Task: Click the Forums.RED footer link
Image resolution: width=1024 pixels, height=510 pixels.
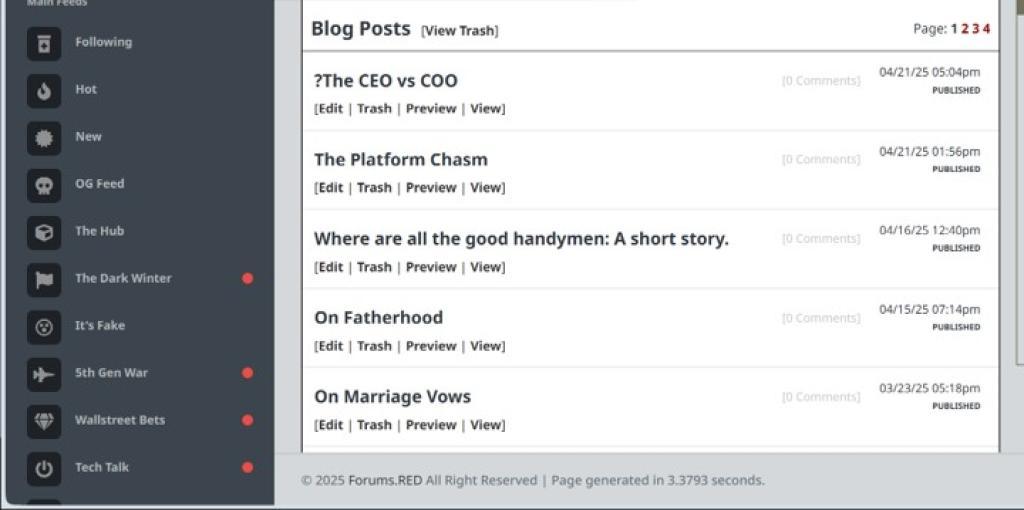Action: [x=385, y=480]
